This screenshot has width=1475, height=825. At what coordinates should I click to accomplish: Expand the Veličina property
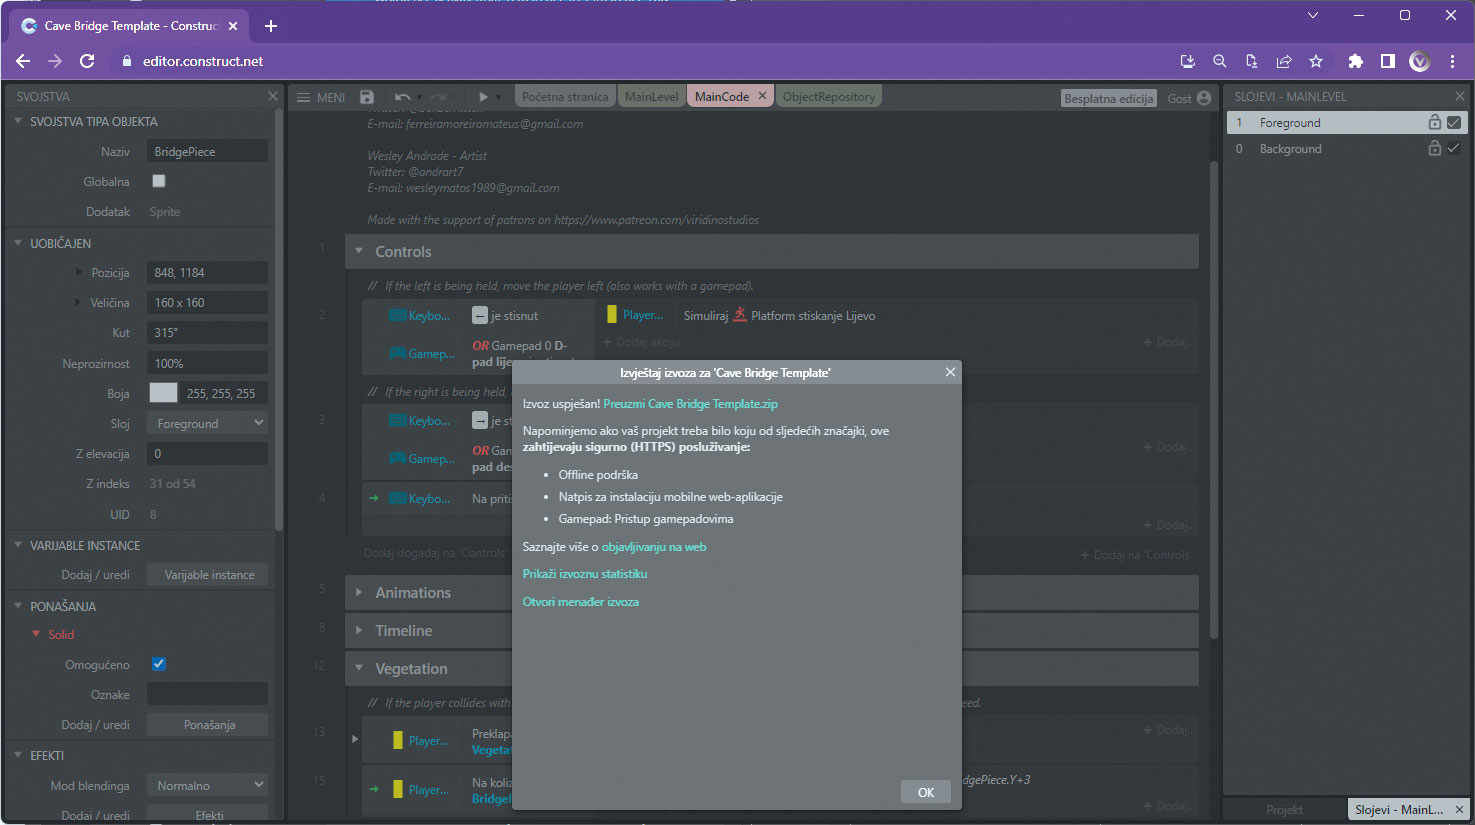pyautogui.click(x=79, y=302)
